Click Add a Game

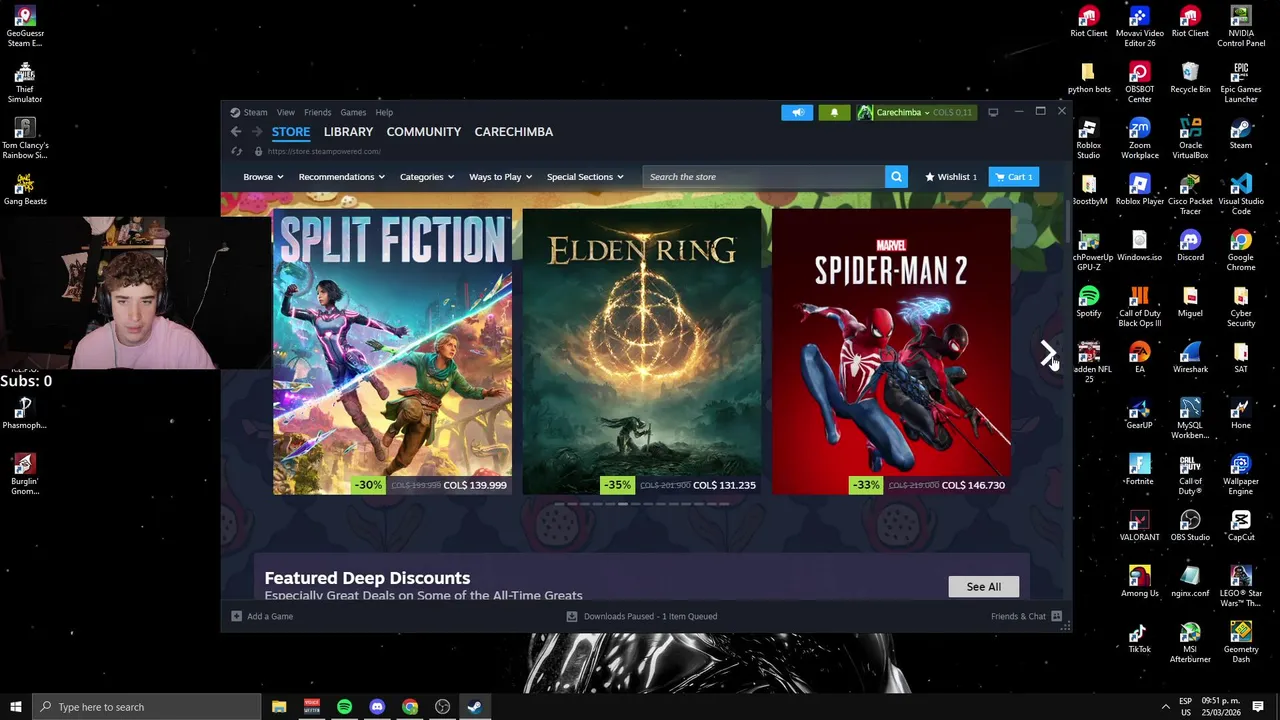[x=263, y=616]
